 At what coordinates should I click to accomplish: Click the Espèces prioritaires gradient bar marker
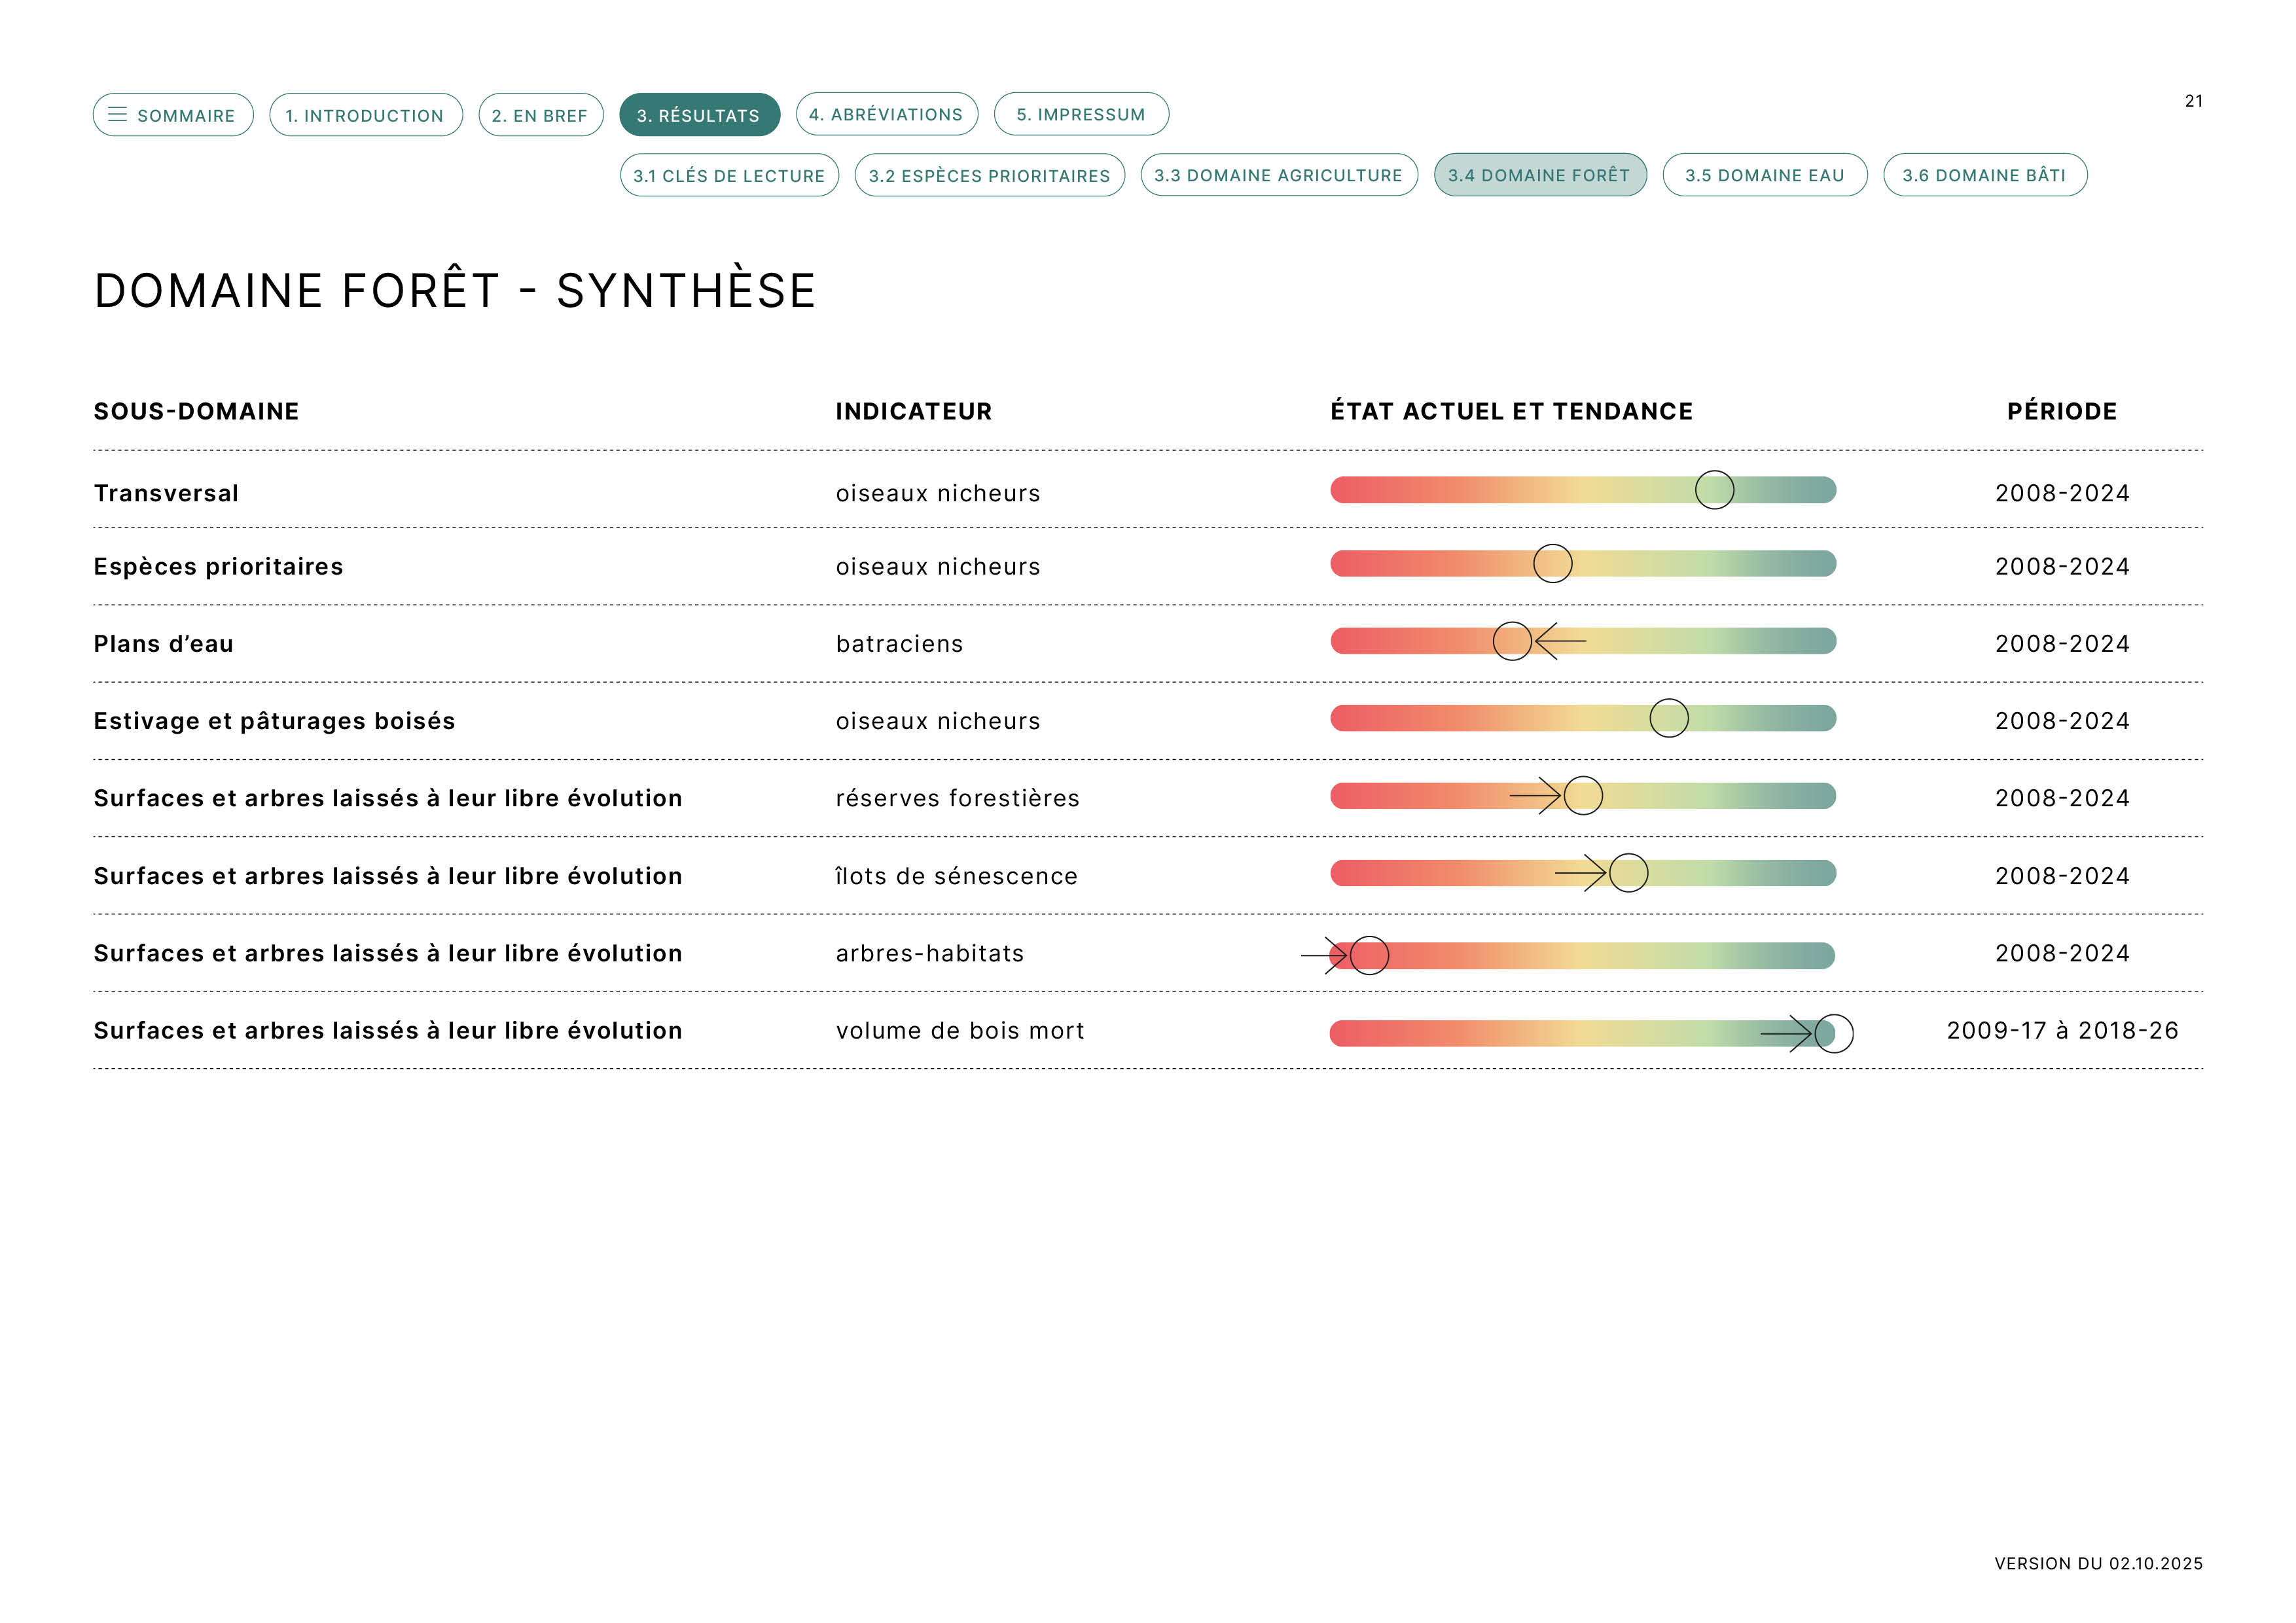tap(1552, 564)
